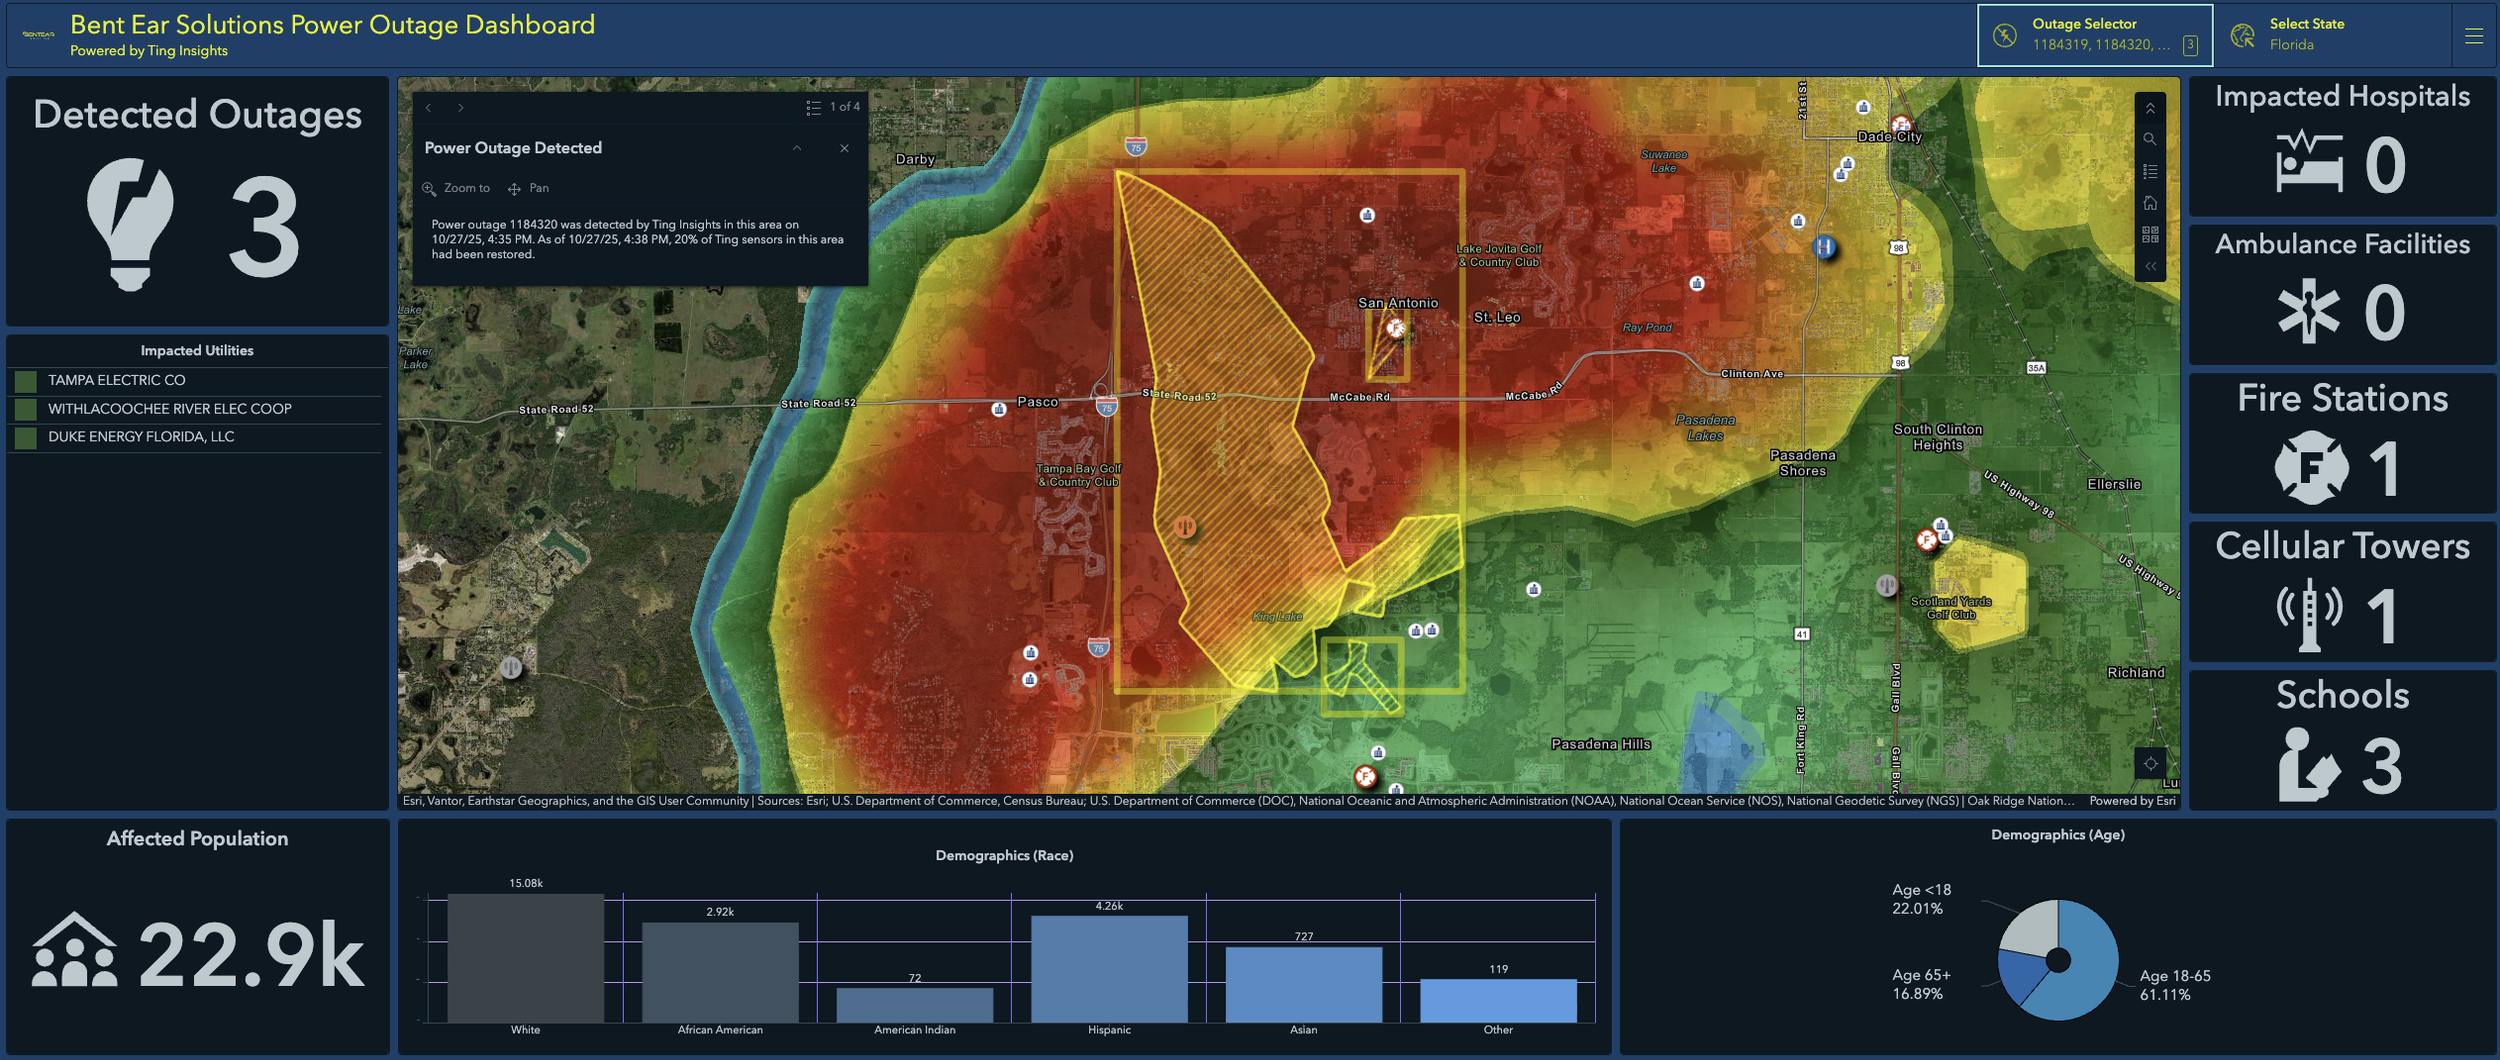Viewport: 2500px width, 1060px height.
Task: Open the map Legend tool
Action: [x=2150, y=171]
